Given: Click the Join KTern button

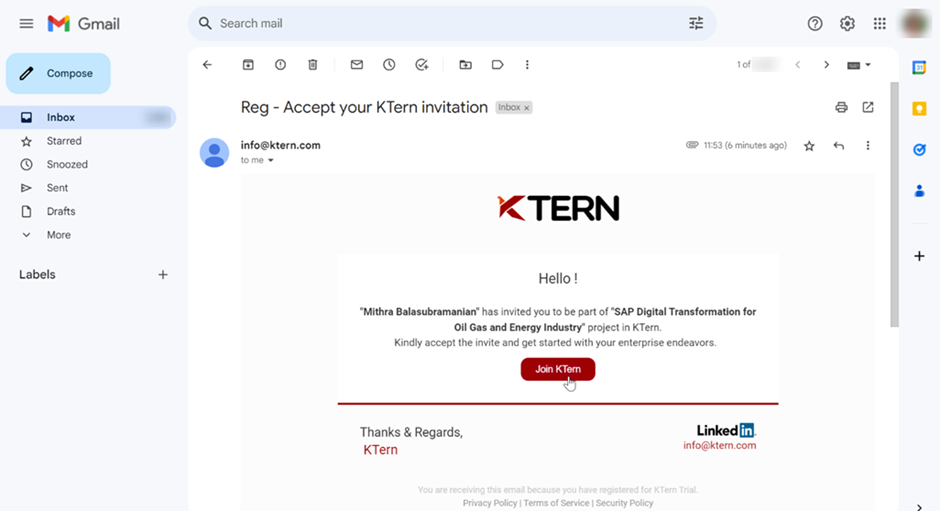Looking at the screenshot, I should click(558, 369).
